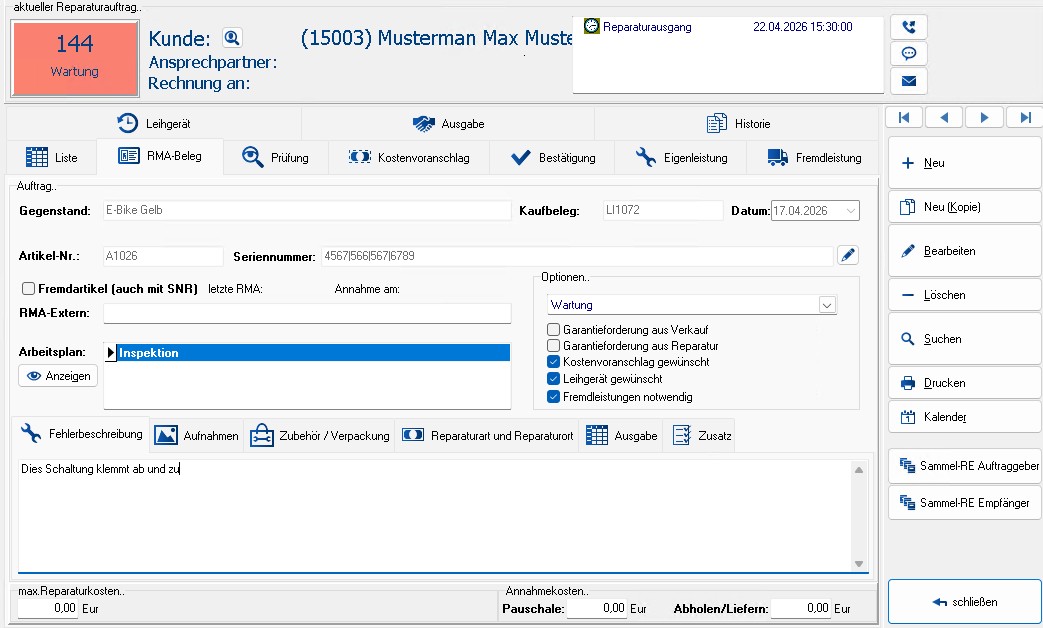The image size is (1043, 628).
Task: Jump to last record arrow
Action: [x=1024, y=118]
